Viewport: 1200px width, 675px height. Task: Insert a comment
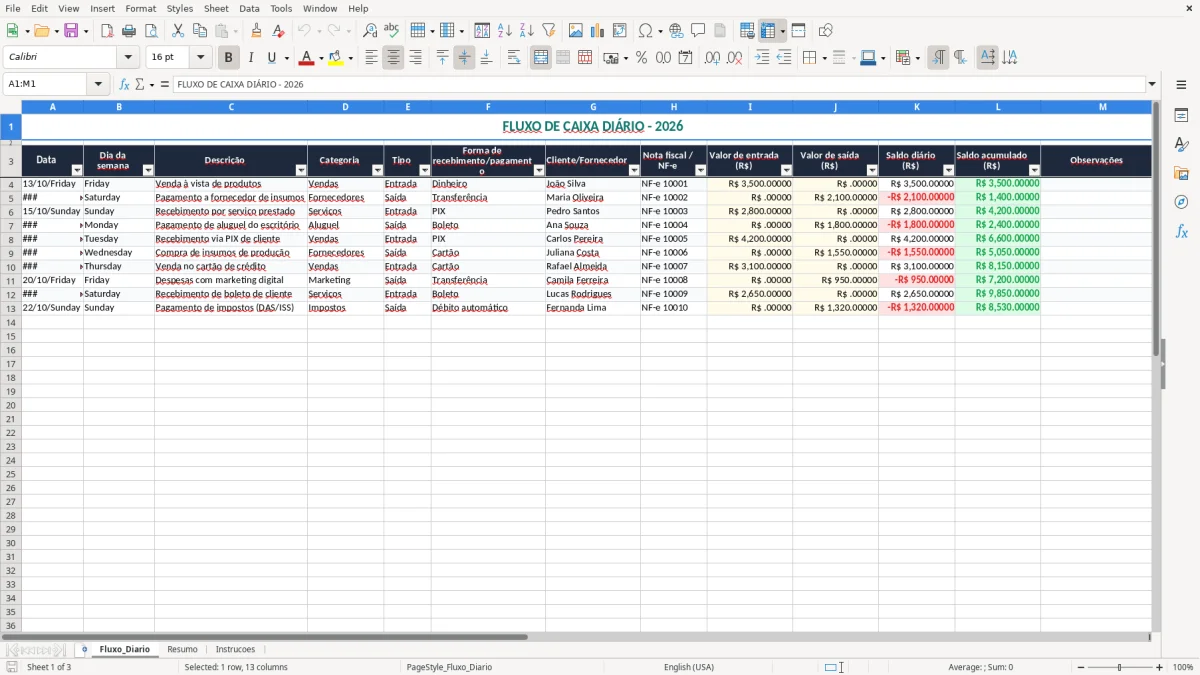699,31
